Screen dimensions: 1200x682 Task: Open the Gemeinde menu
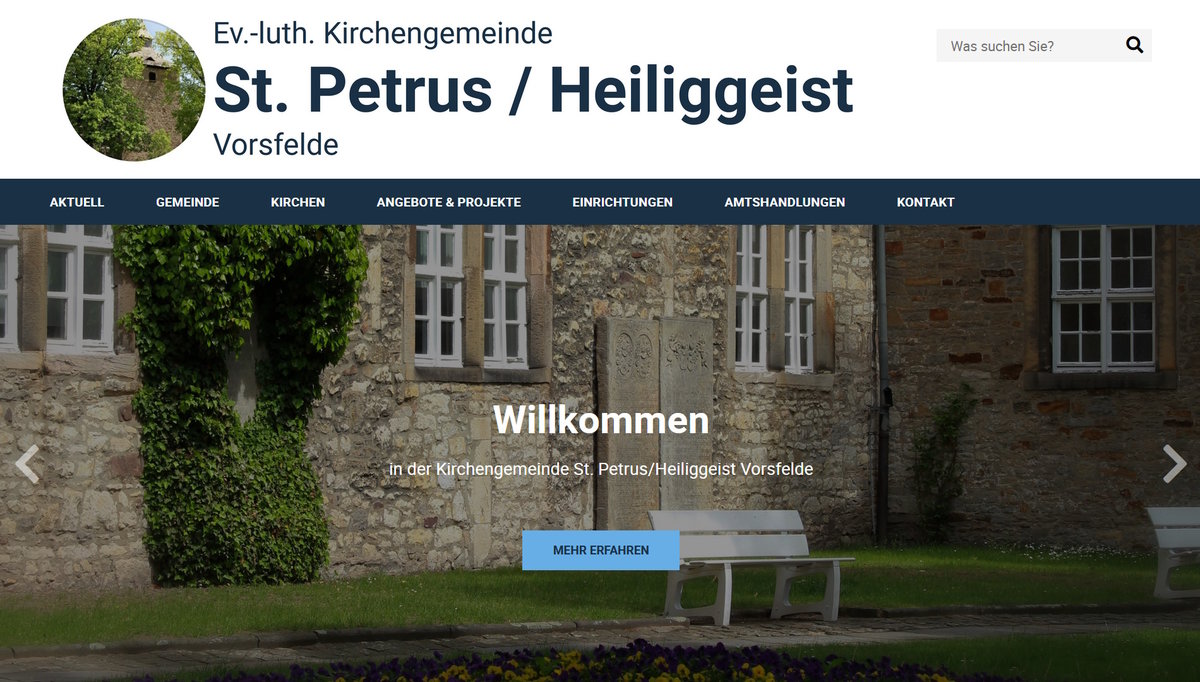click(187, 202)
